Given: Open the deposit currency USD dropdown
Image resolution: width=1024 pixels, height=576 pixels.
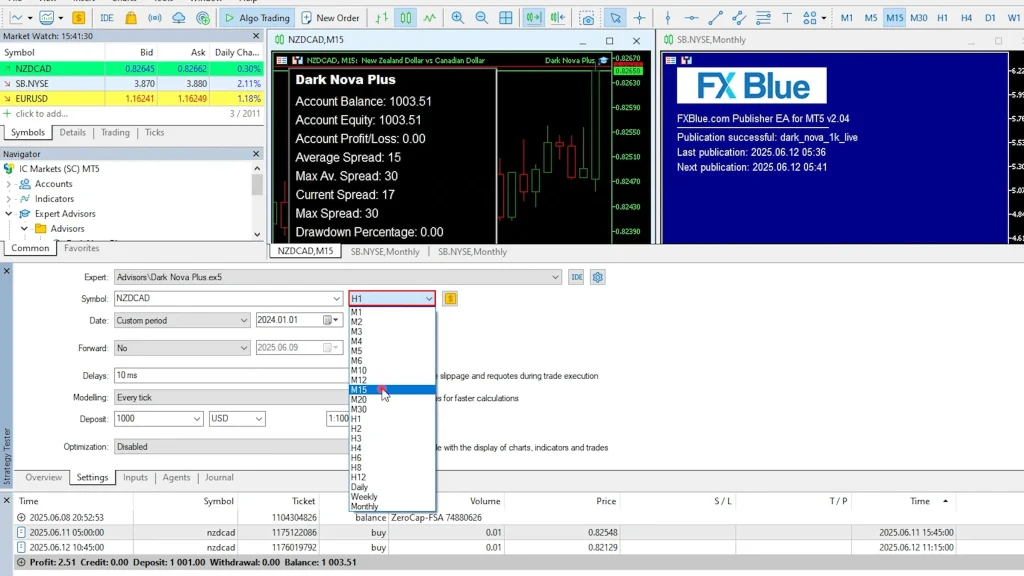Looking at the screenshot, I should pyautogui.click(x=237, y=419).
